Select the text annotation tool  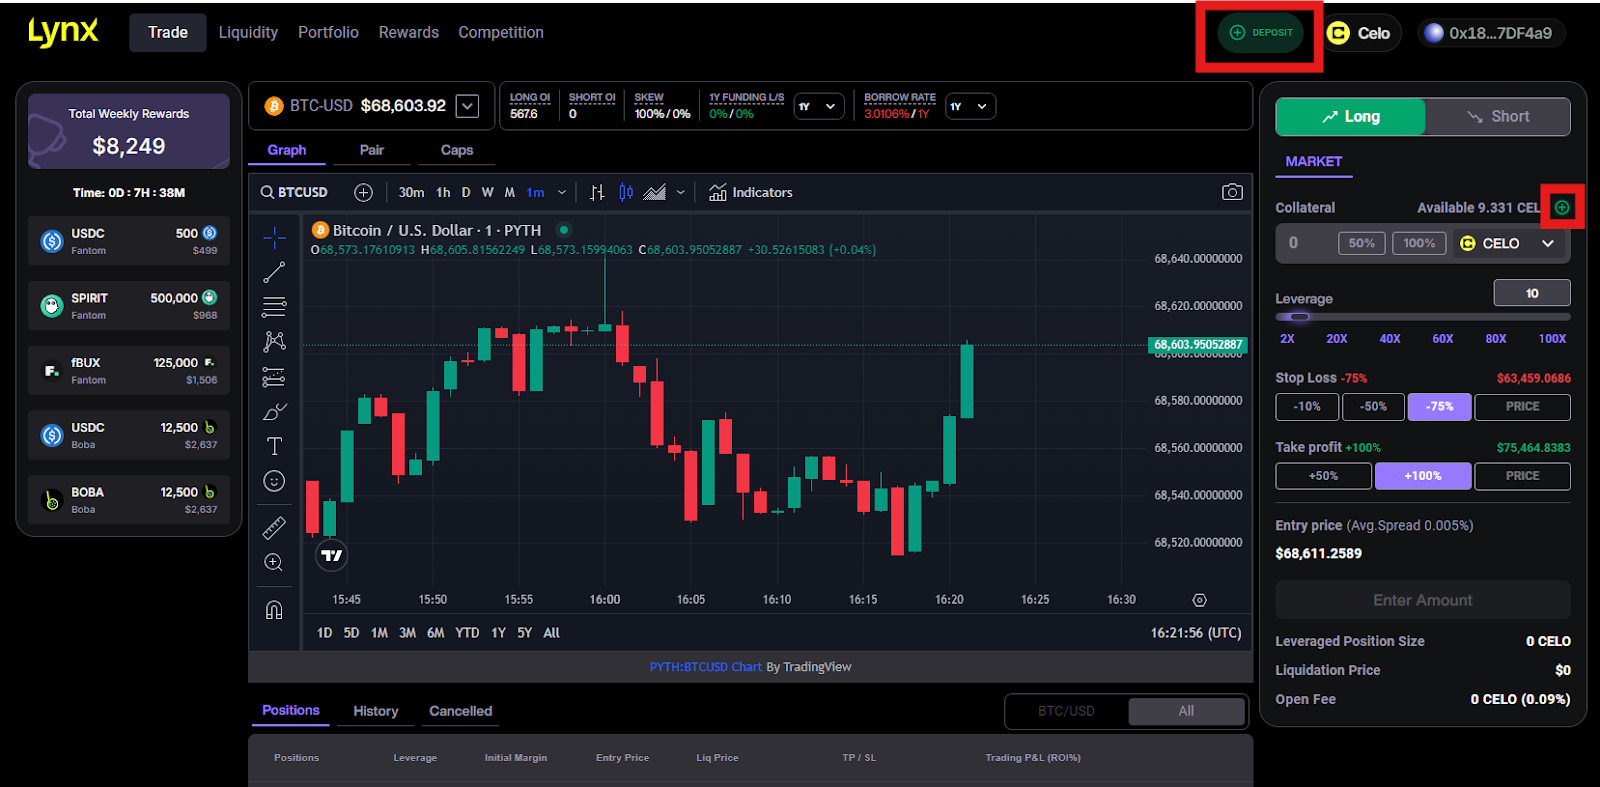click(274, 446)
